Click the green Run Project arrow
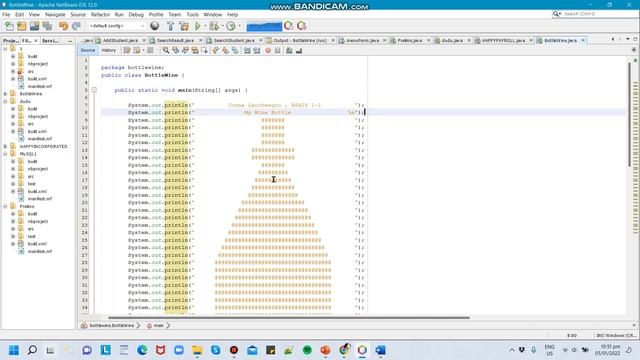This screenshot has height=360, width=640. click(x=198, y=26)
